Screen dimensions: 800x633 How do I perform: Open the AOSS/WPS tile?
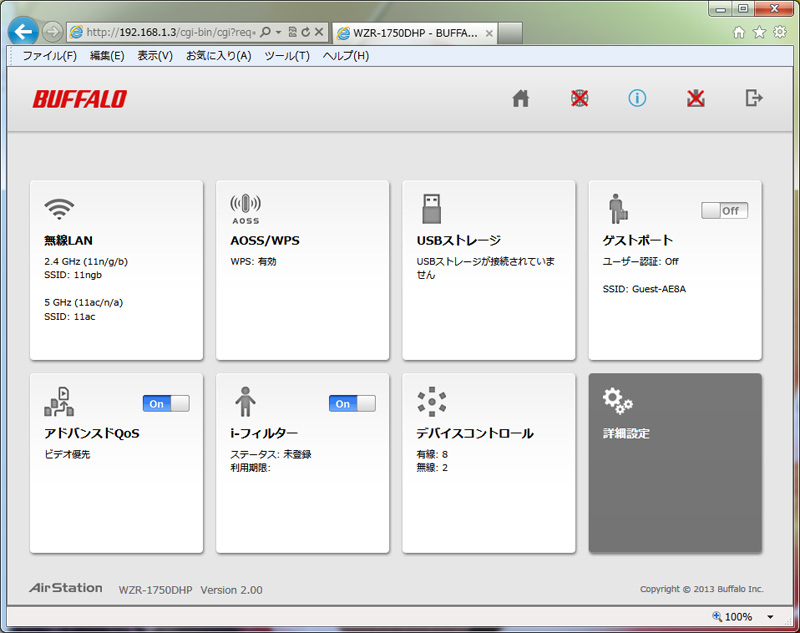click(302, 270)
